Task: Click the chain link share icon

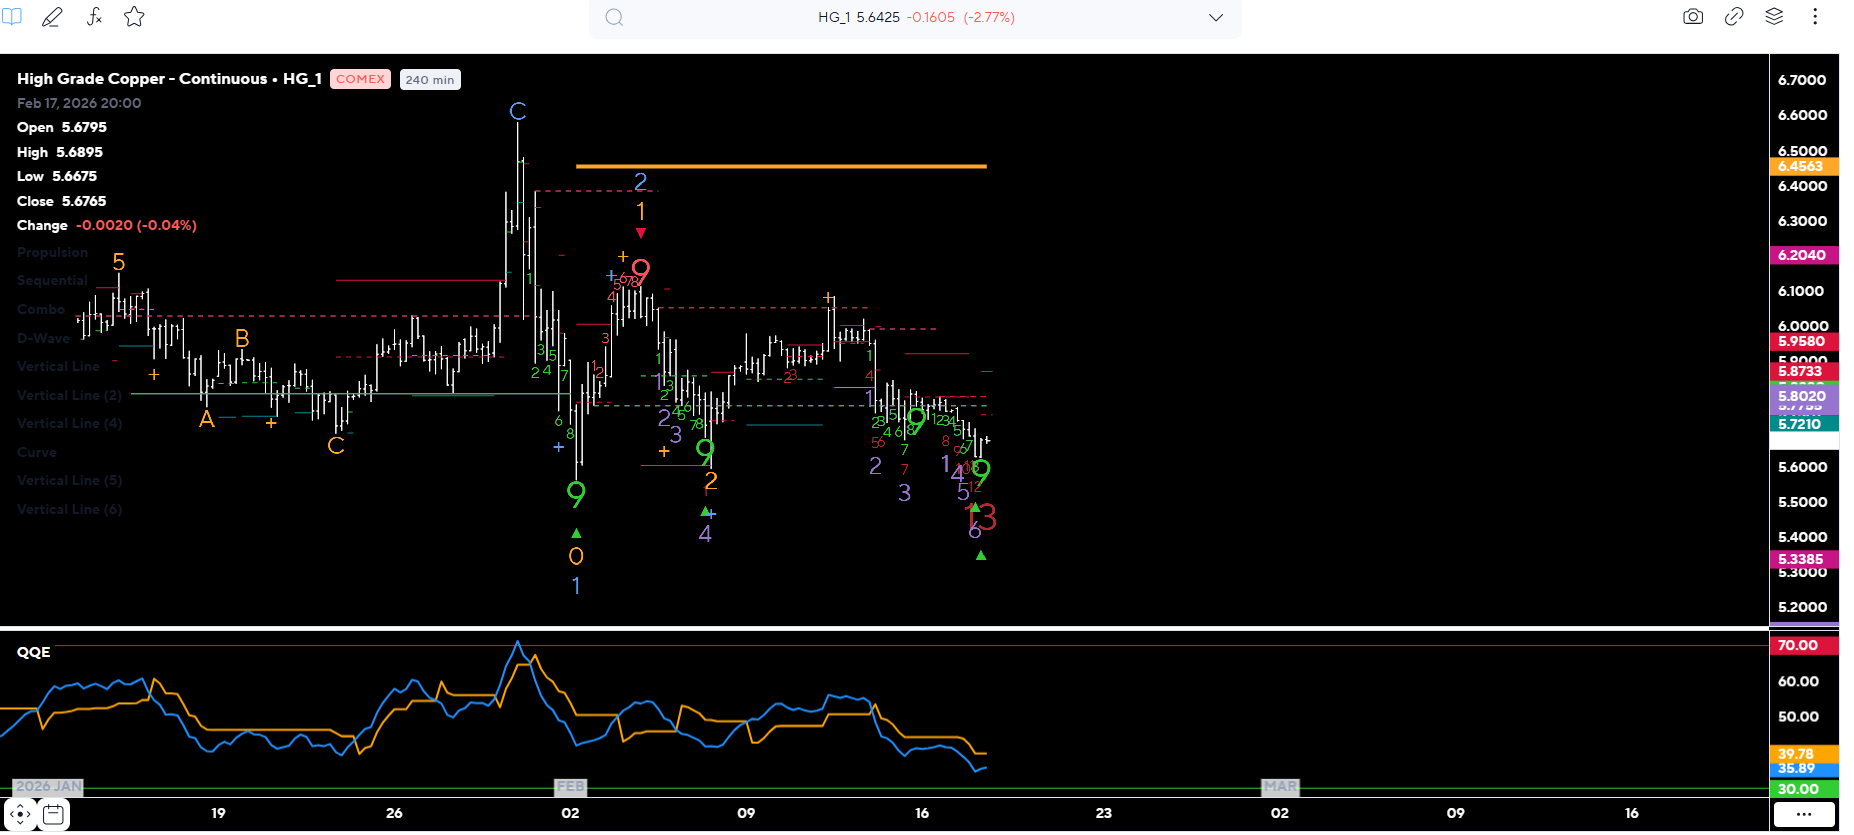Action: tap(1734, 17)
